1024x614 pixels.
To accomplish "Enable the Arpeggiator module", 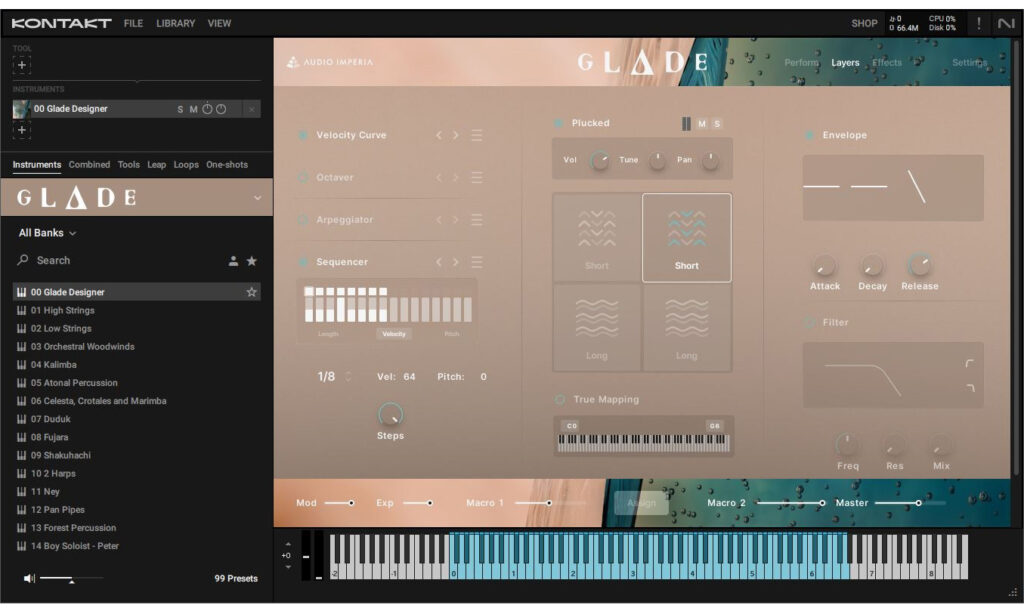I will 303,219.
